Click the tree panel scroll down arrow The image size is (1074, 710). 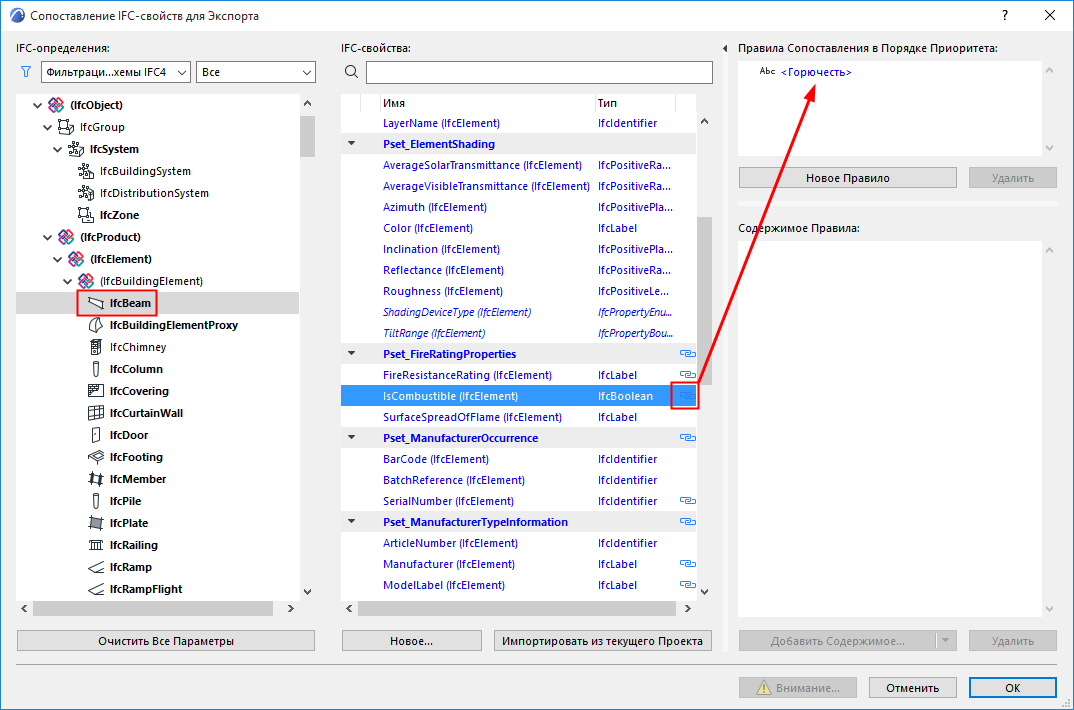tap(308, 592)
